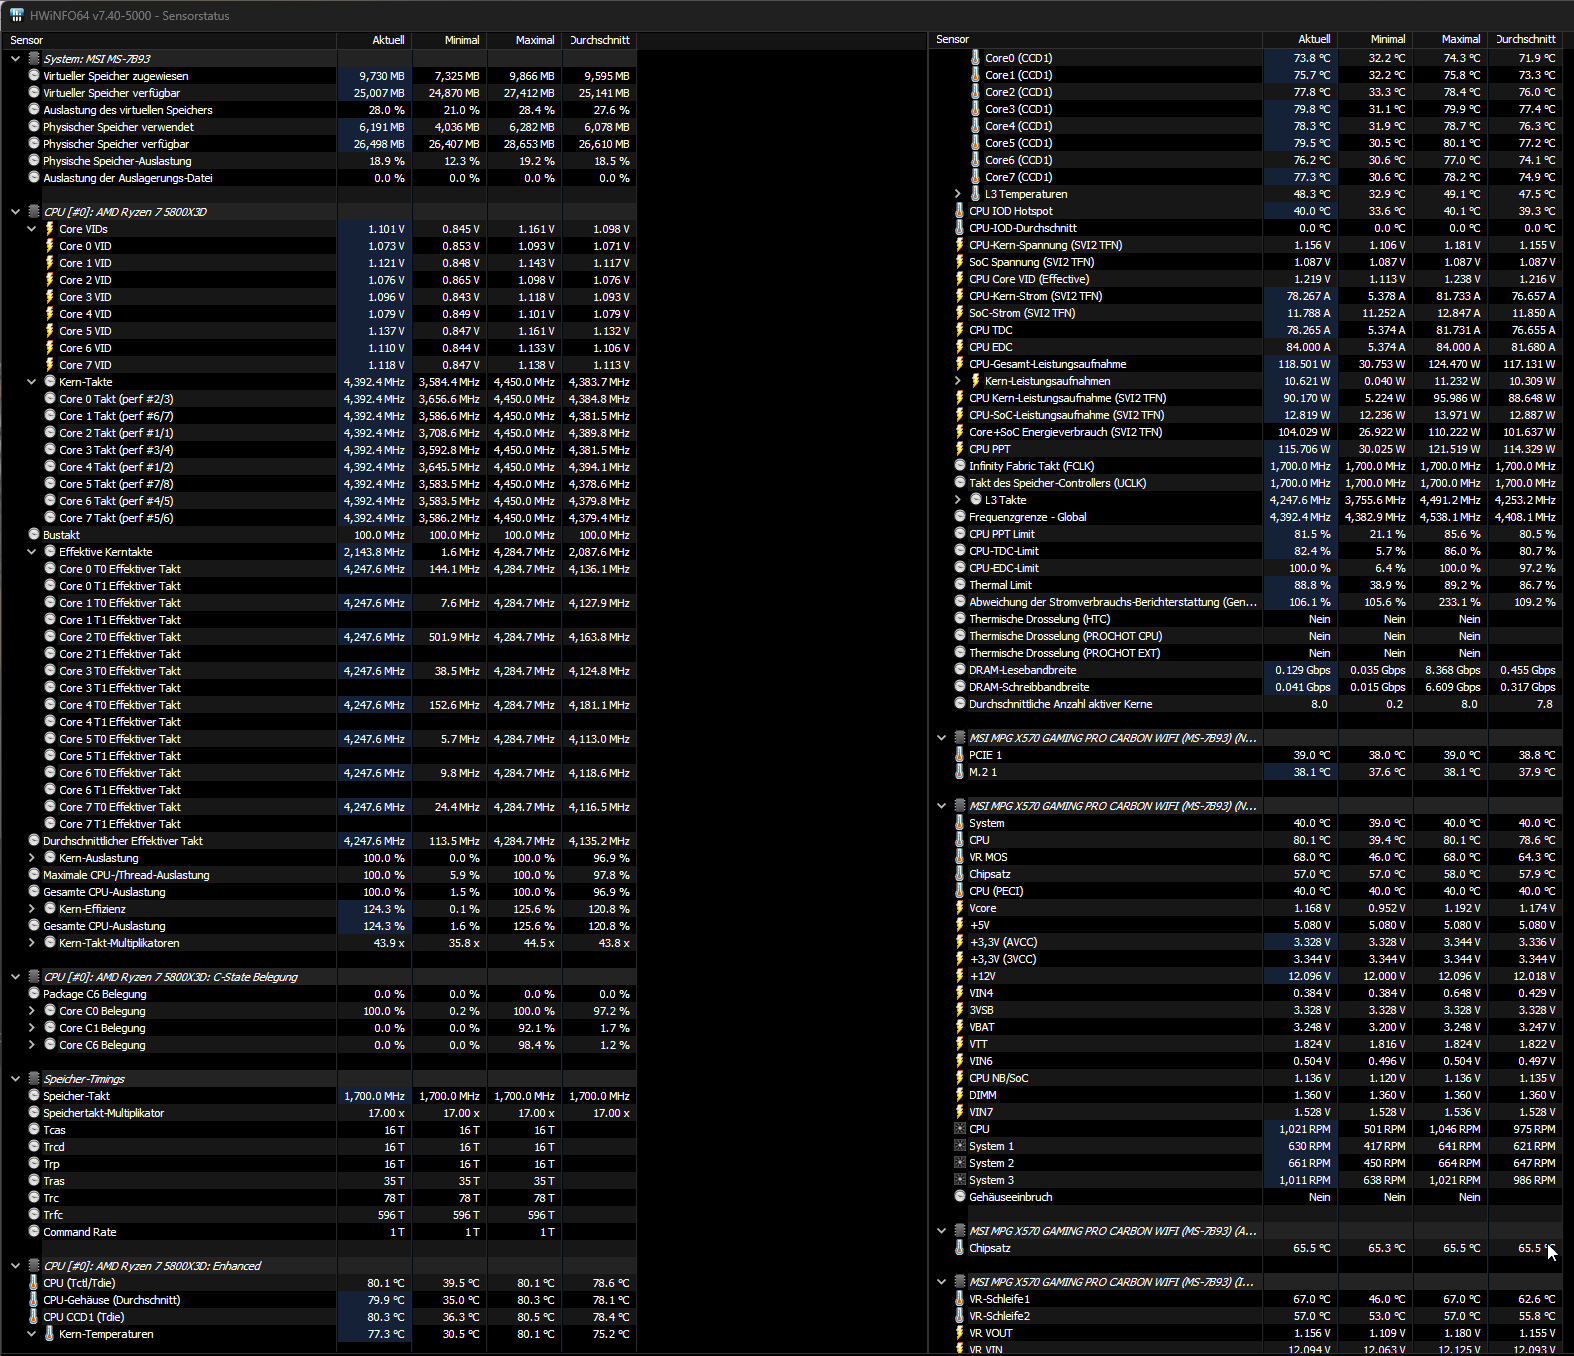Click the circle icon for Thermal Limit
The height and width of the screenshot is (1356, 1574).
coord(960,585)
